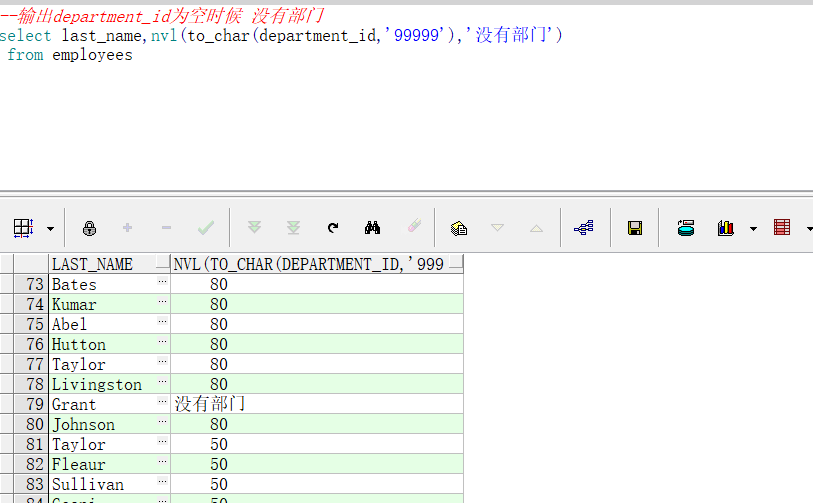Click the red comment line in editor
813x503 pixels.
162,16
